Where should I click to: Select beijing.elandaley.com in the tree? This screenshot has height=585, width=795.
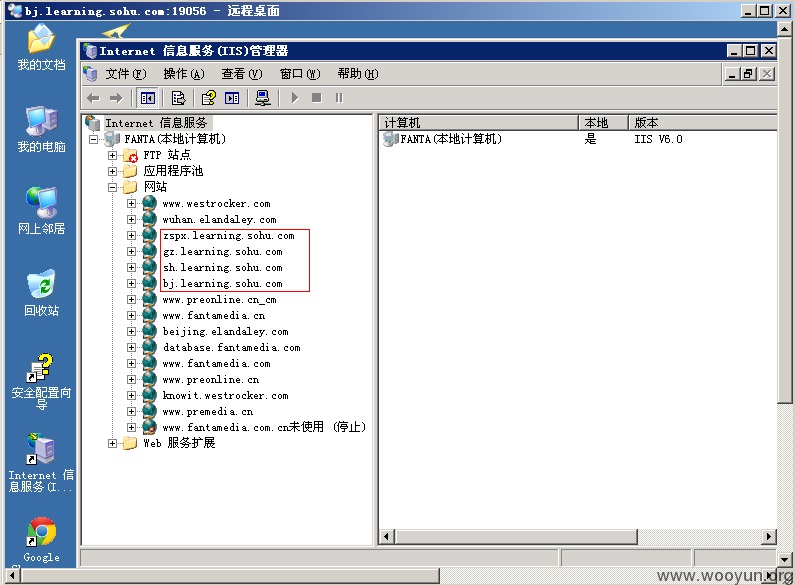[x=226, y=332]
